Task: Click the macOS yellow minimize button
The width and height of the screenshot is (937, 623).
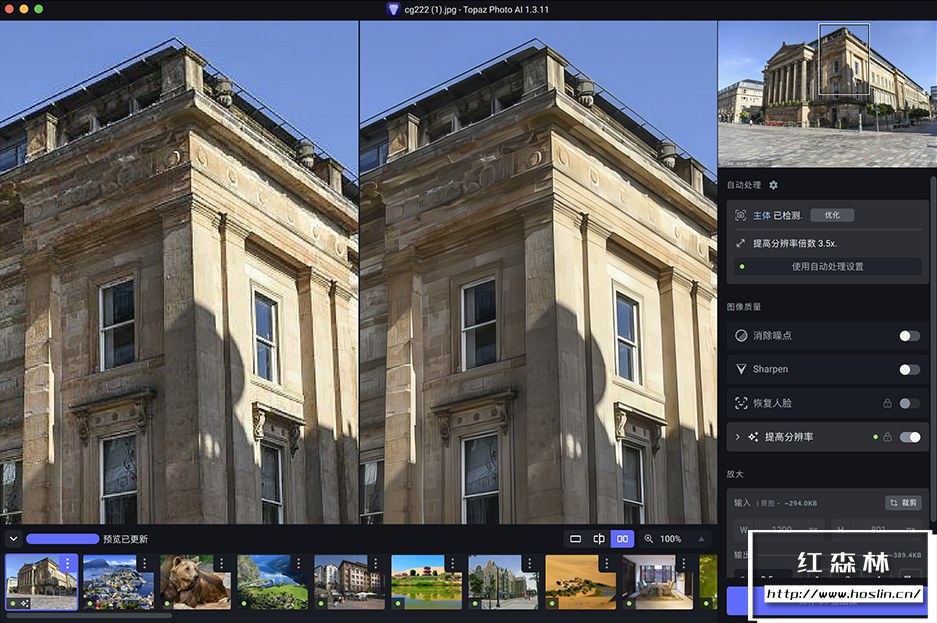Action: 24,9
